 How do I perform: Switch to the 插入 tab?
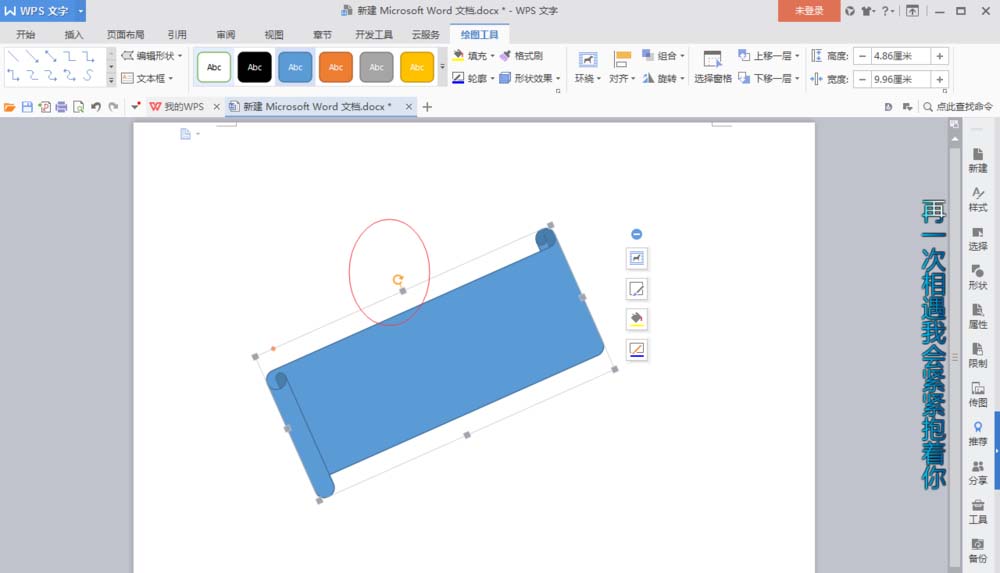74,34
